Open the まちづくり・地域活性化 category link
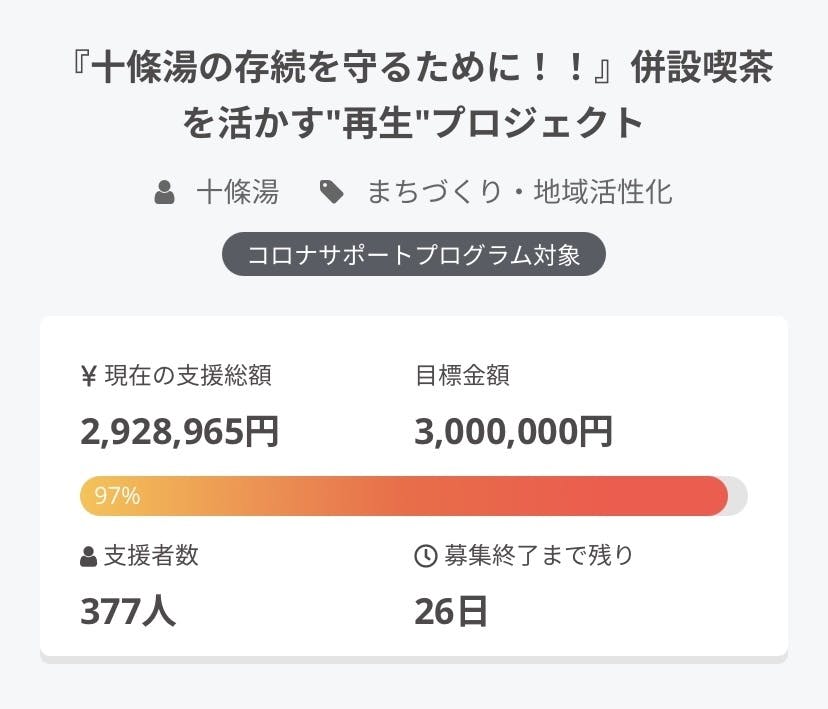 coord(519,192)
